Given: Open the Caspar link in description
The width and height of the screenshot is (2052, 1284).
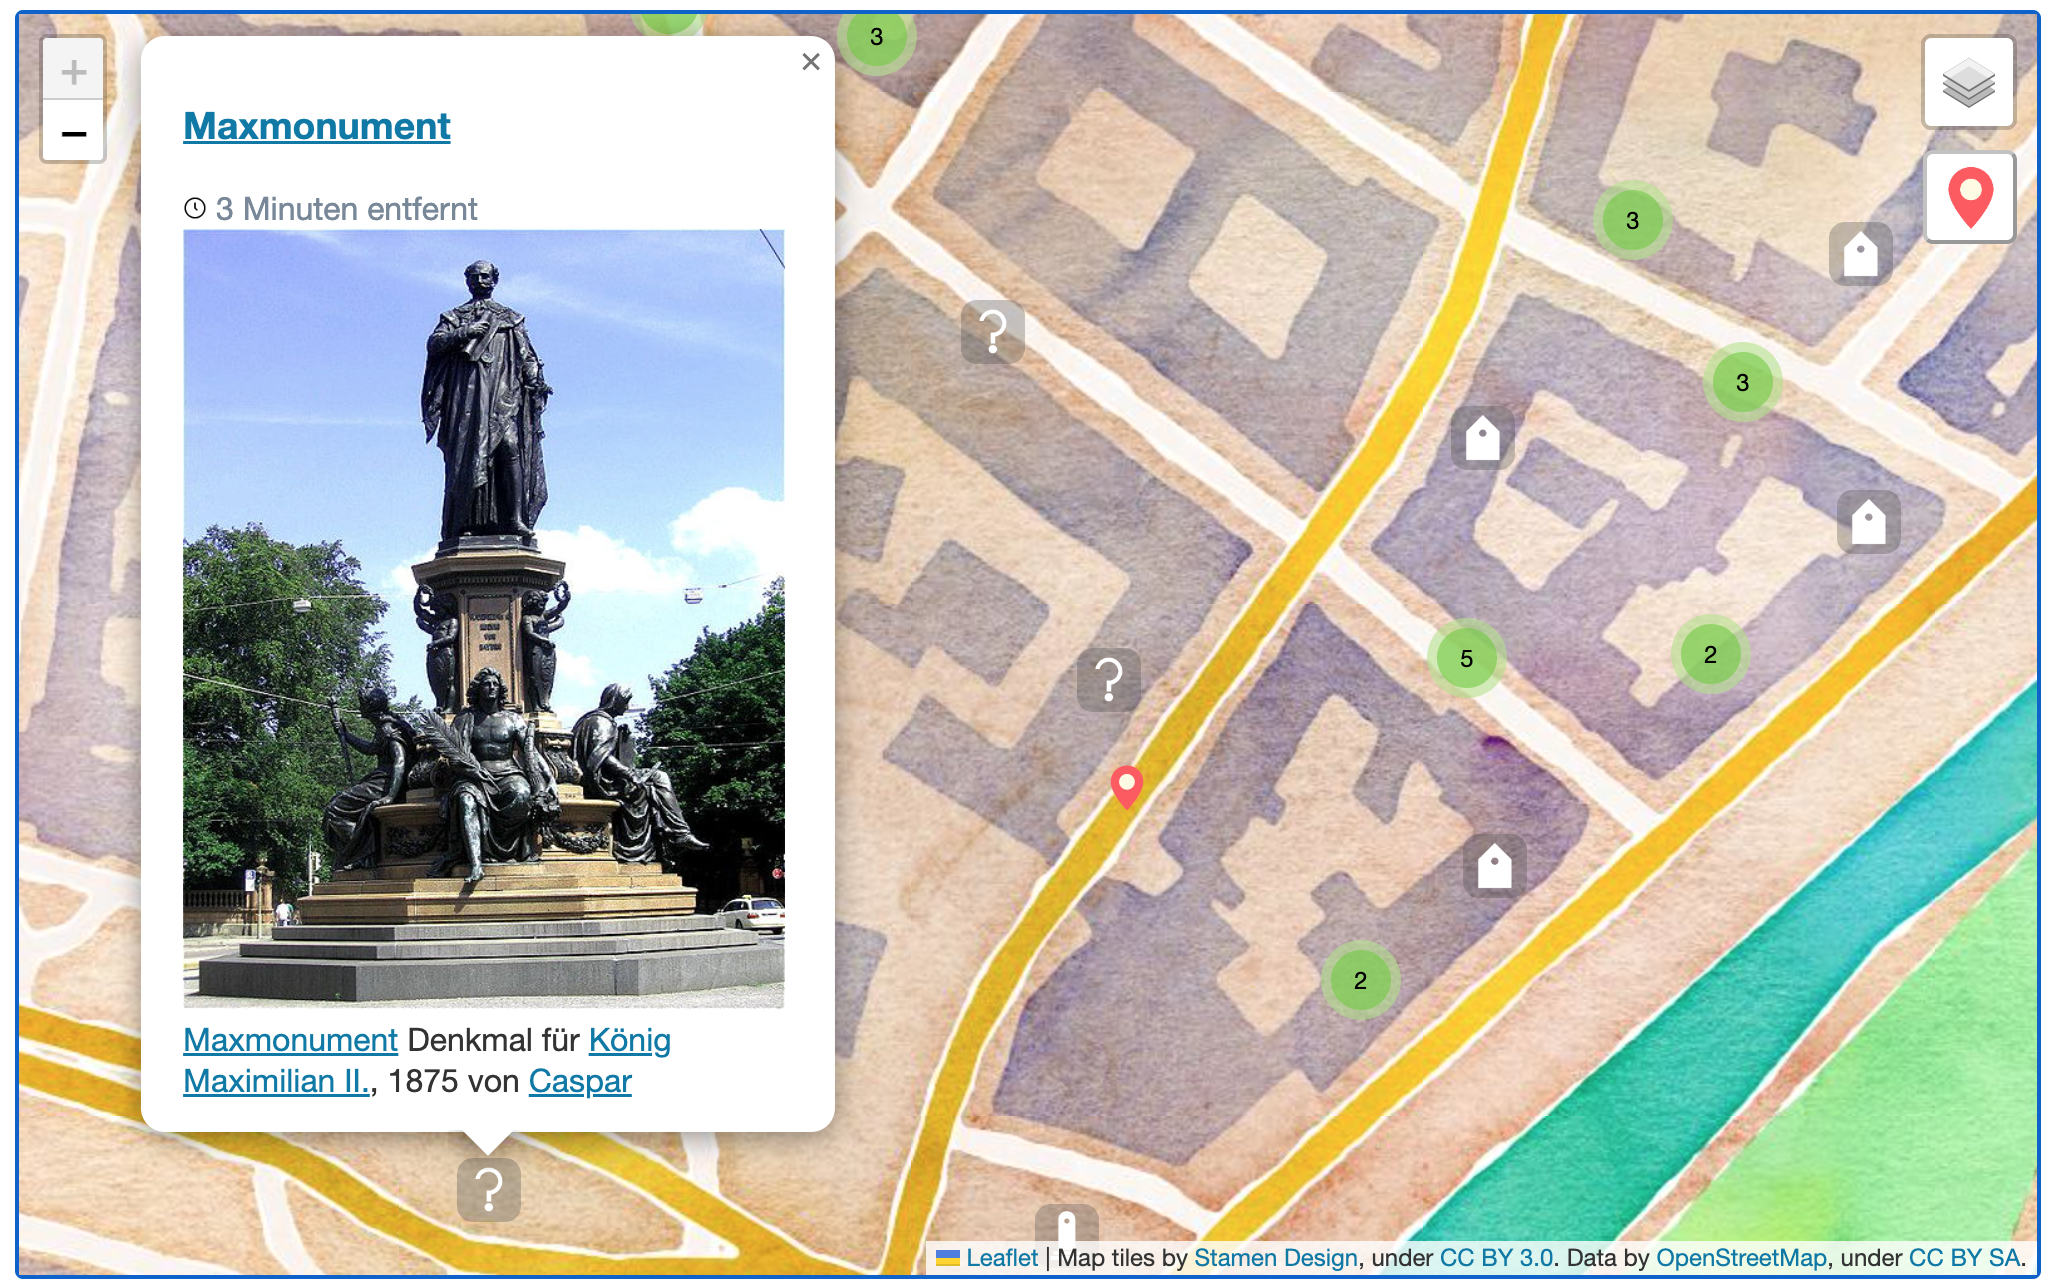Looking at the screenshot, I should pyautogui.click(x=580, y=1081).
